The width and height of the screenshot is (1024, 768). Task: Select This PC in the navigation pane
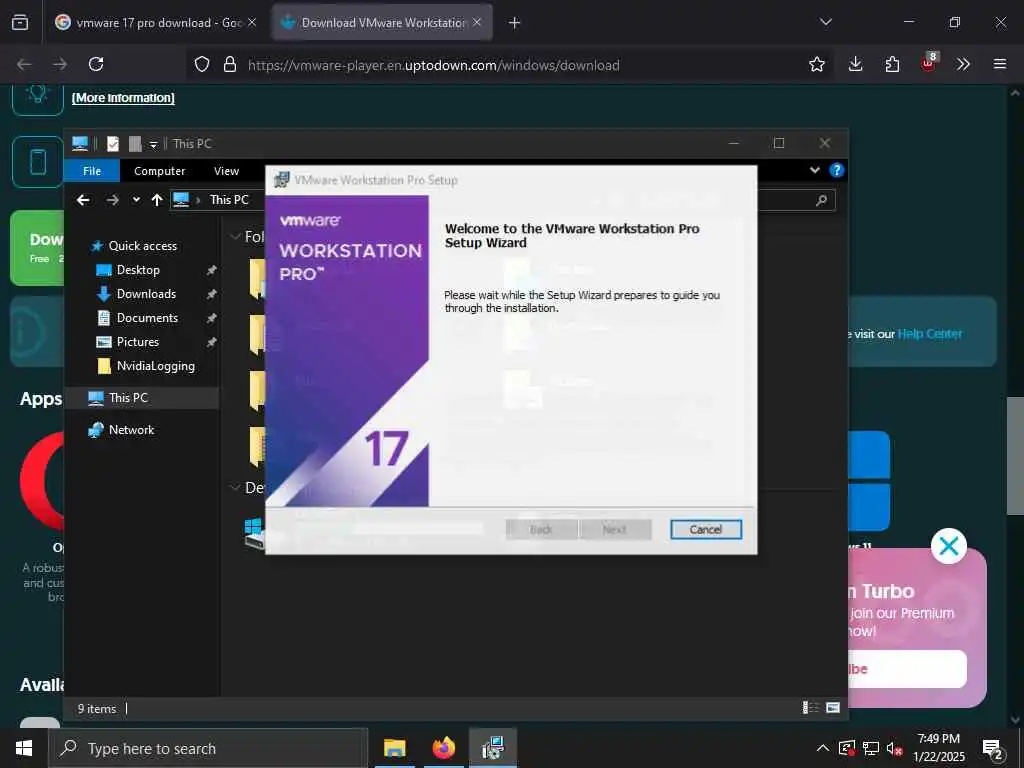129,398
